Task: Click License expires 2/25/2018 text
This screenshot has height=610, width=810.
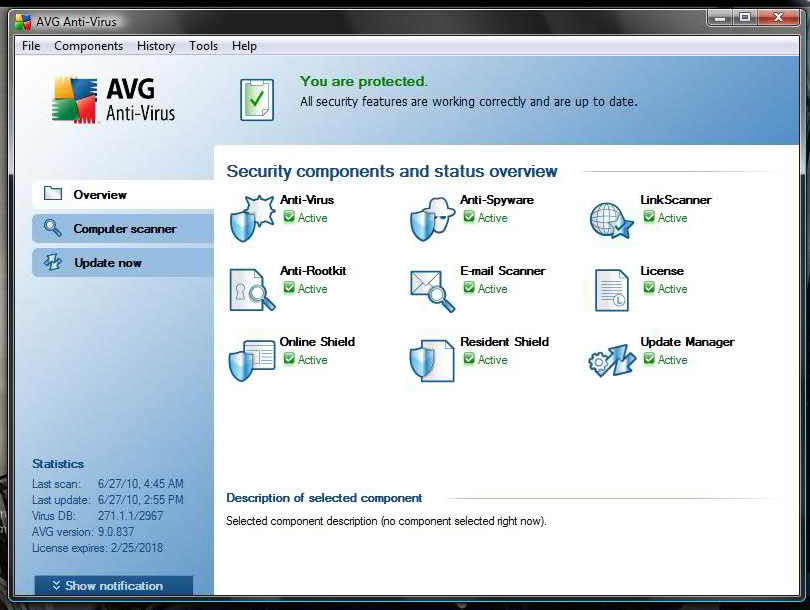Action: pyautogui.click(x=97, y=548)
